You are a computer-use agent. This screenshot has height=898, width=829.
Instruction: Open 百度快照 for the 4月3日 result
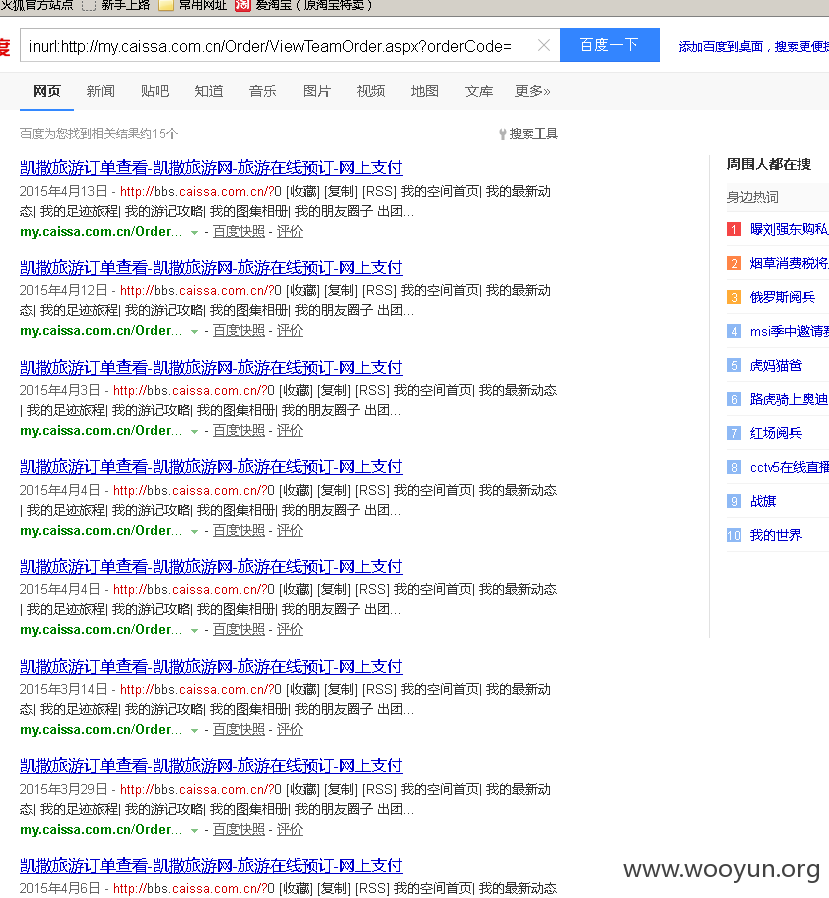click(239, 430)
